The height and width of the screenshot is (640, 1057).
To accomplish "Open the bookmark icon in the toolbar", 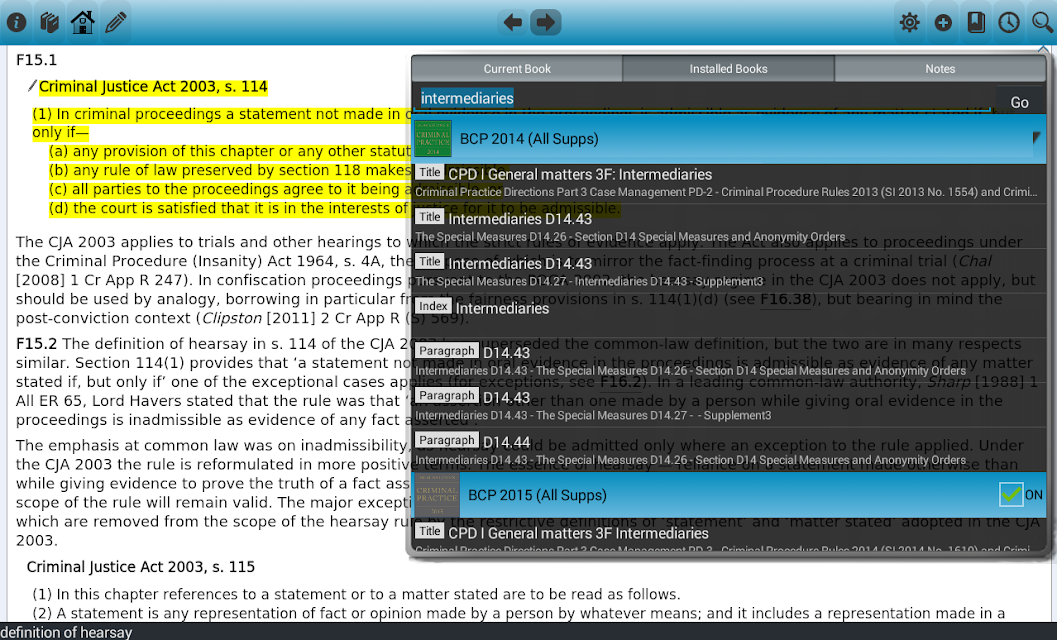I will point(975,22).
